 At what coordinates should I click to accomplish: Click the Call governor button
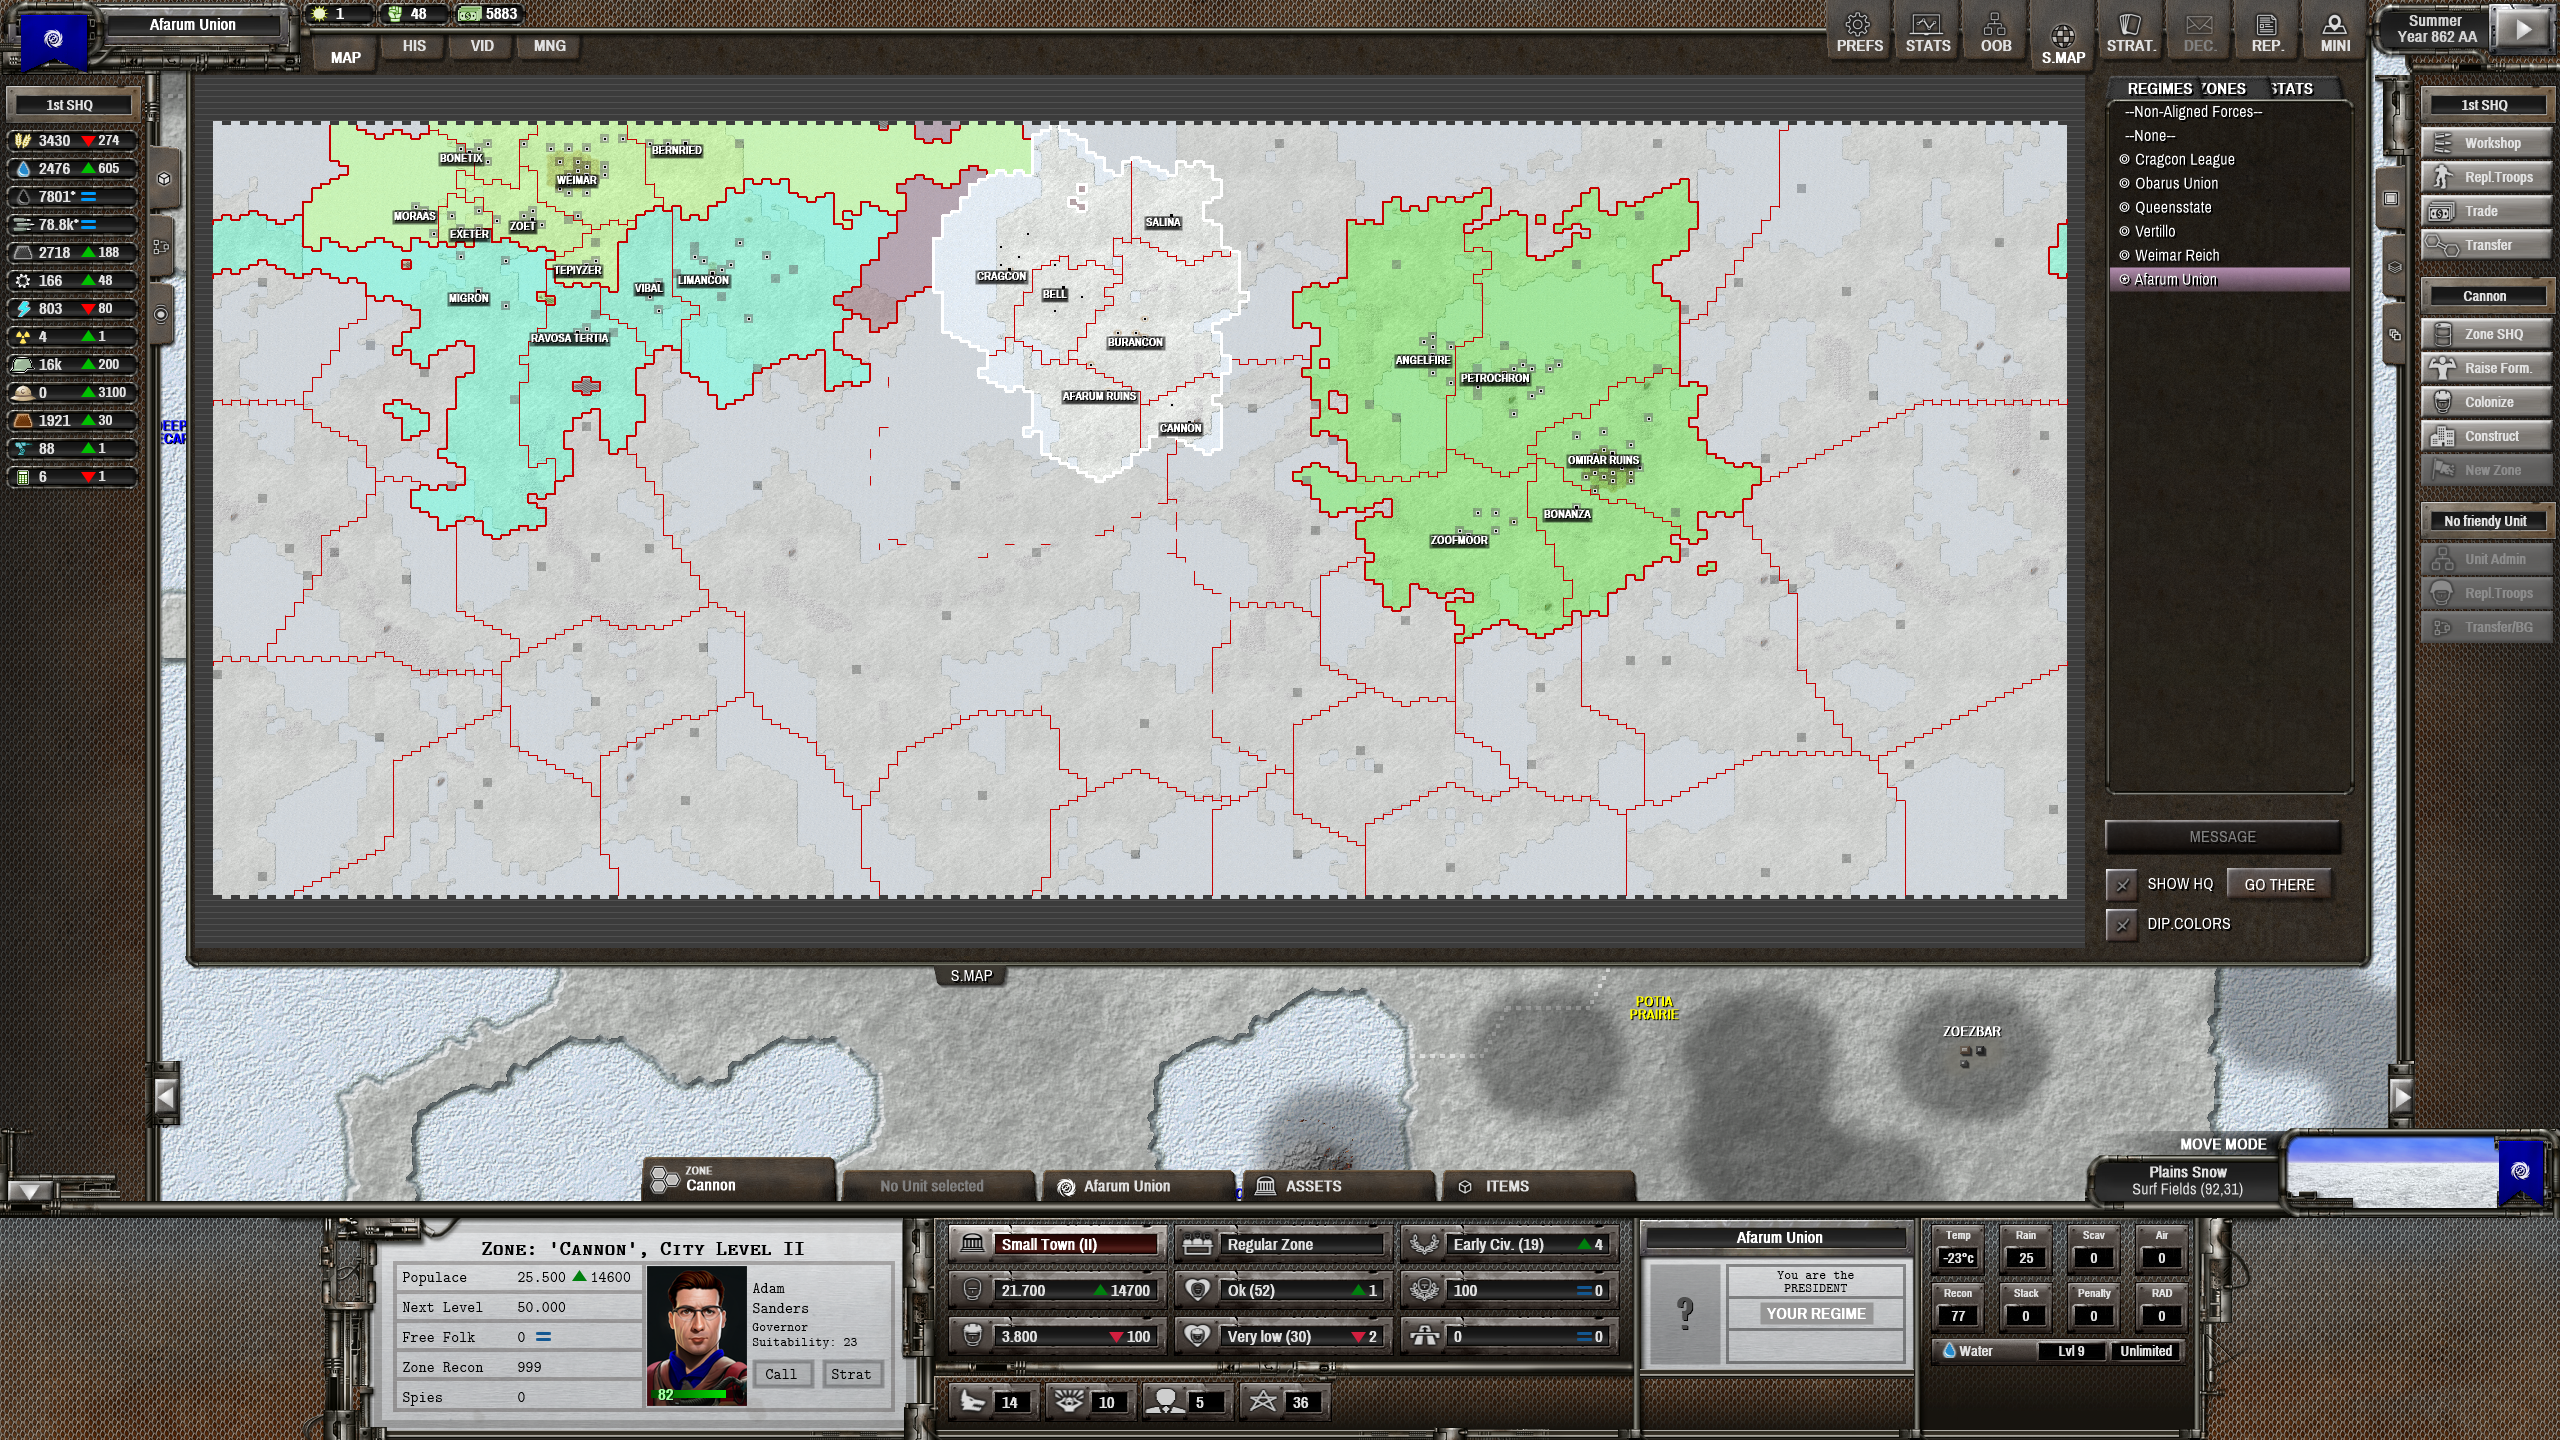(x=781, y=1374)
